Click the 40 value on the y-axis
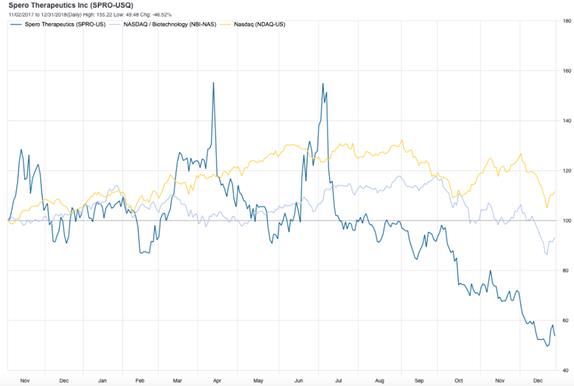The height and width of the screenshot is (386, 574). (566, 370)
